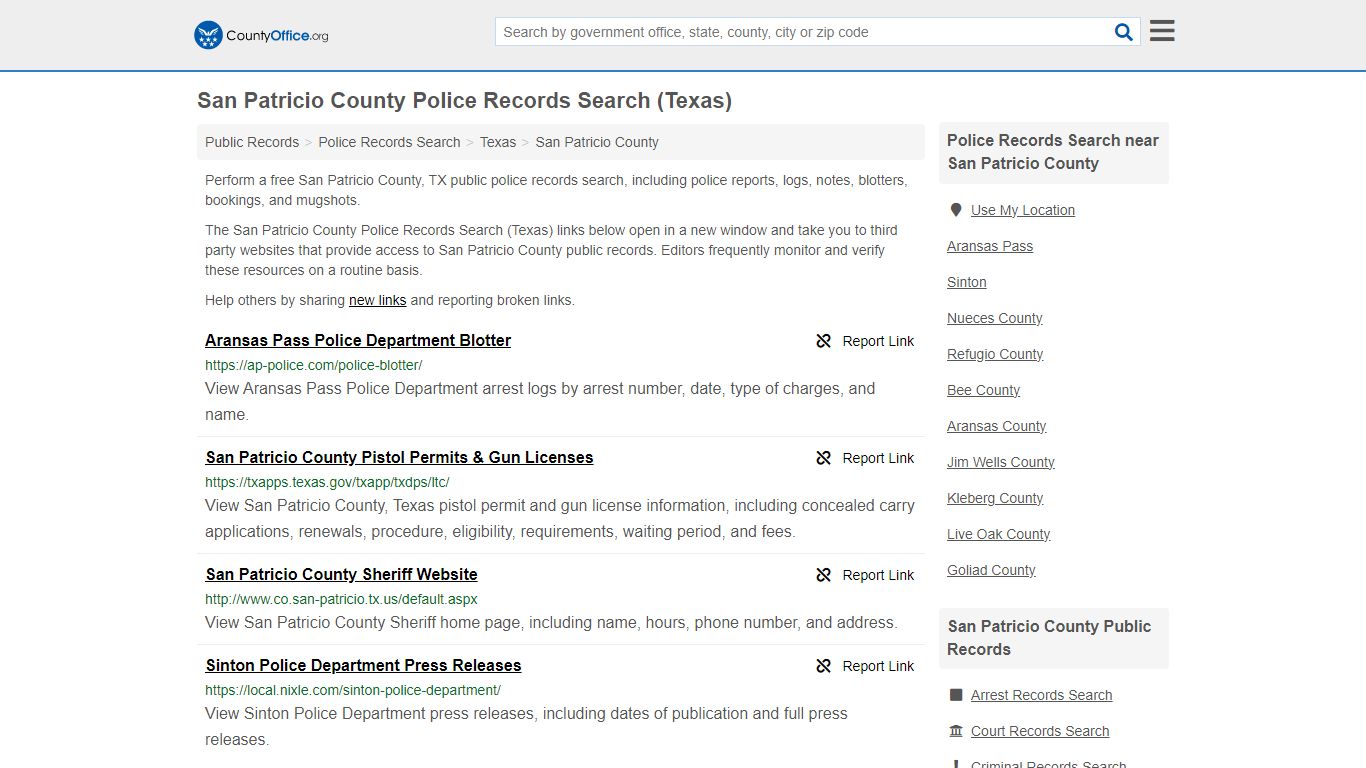Open Arrest Records Search link

pyautogui.click(x=1042, y=695)
